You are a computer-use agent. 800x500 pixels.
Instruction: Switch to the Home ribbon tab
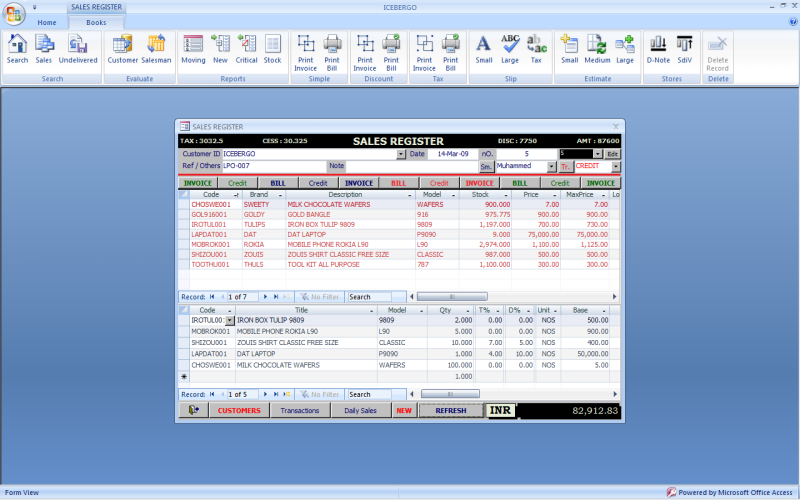(x=46, y=22)
